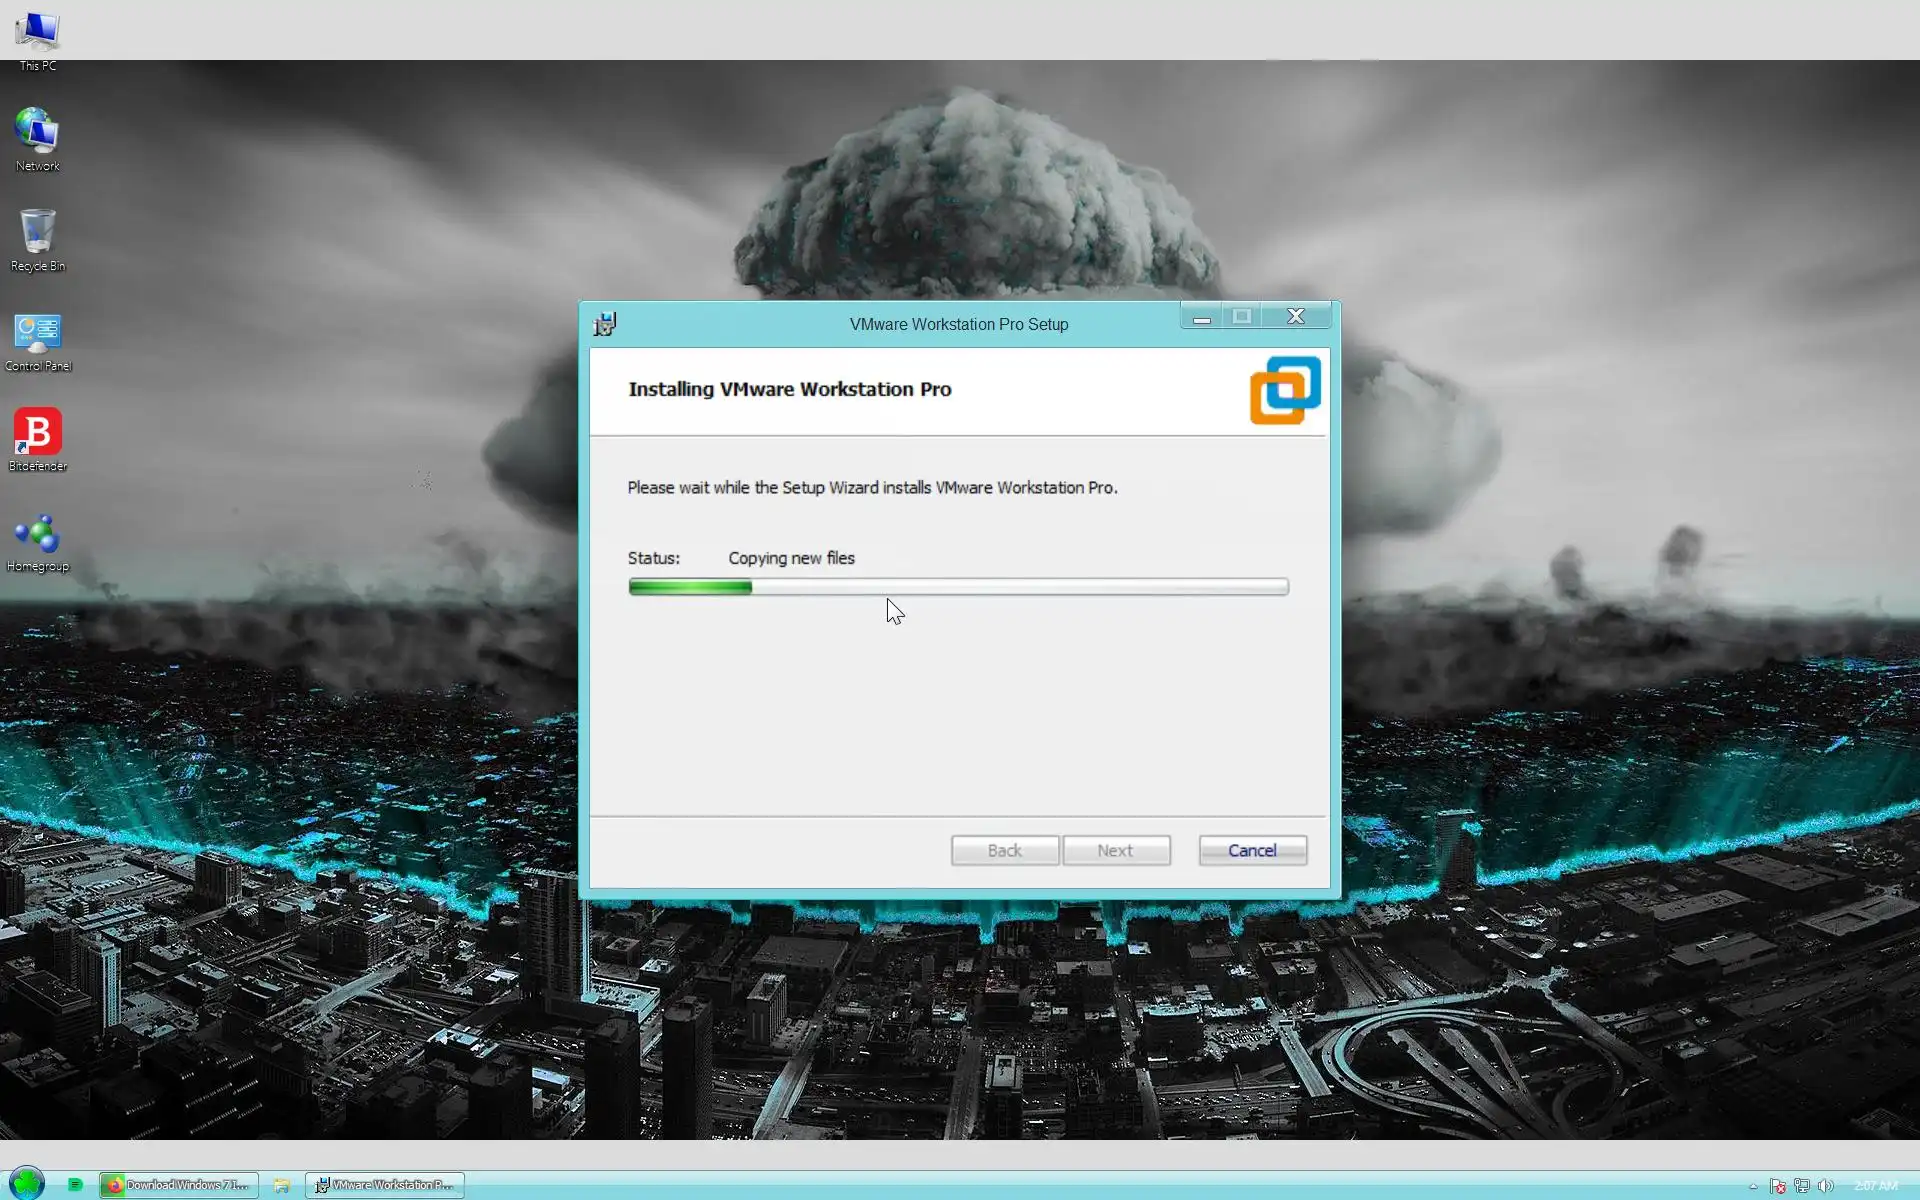Click the network tray icon
Screen dimensions: 1920x1200
click(x=1802, y=1186)
